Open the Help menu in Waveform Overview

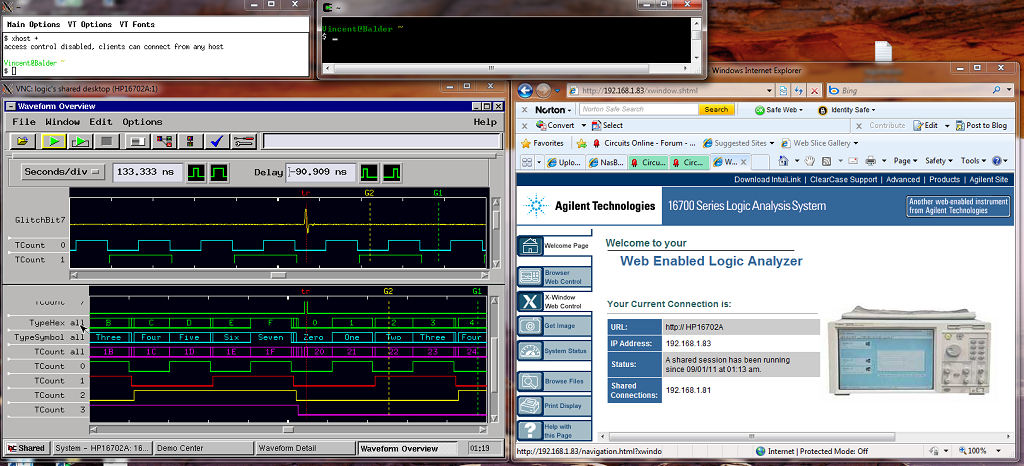point(485,122)
